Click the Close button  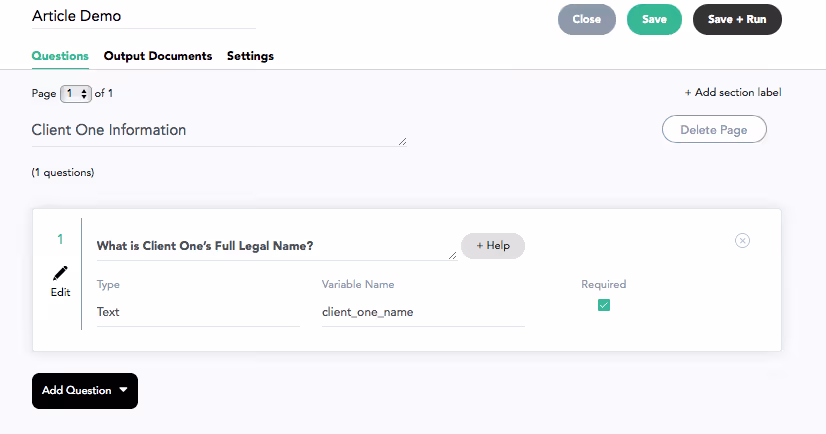pos(587,19)
